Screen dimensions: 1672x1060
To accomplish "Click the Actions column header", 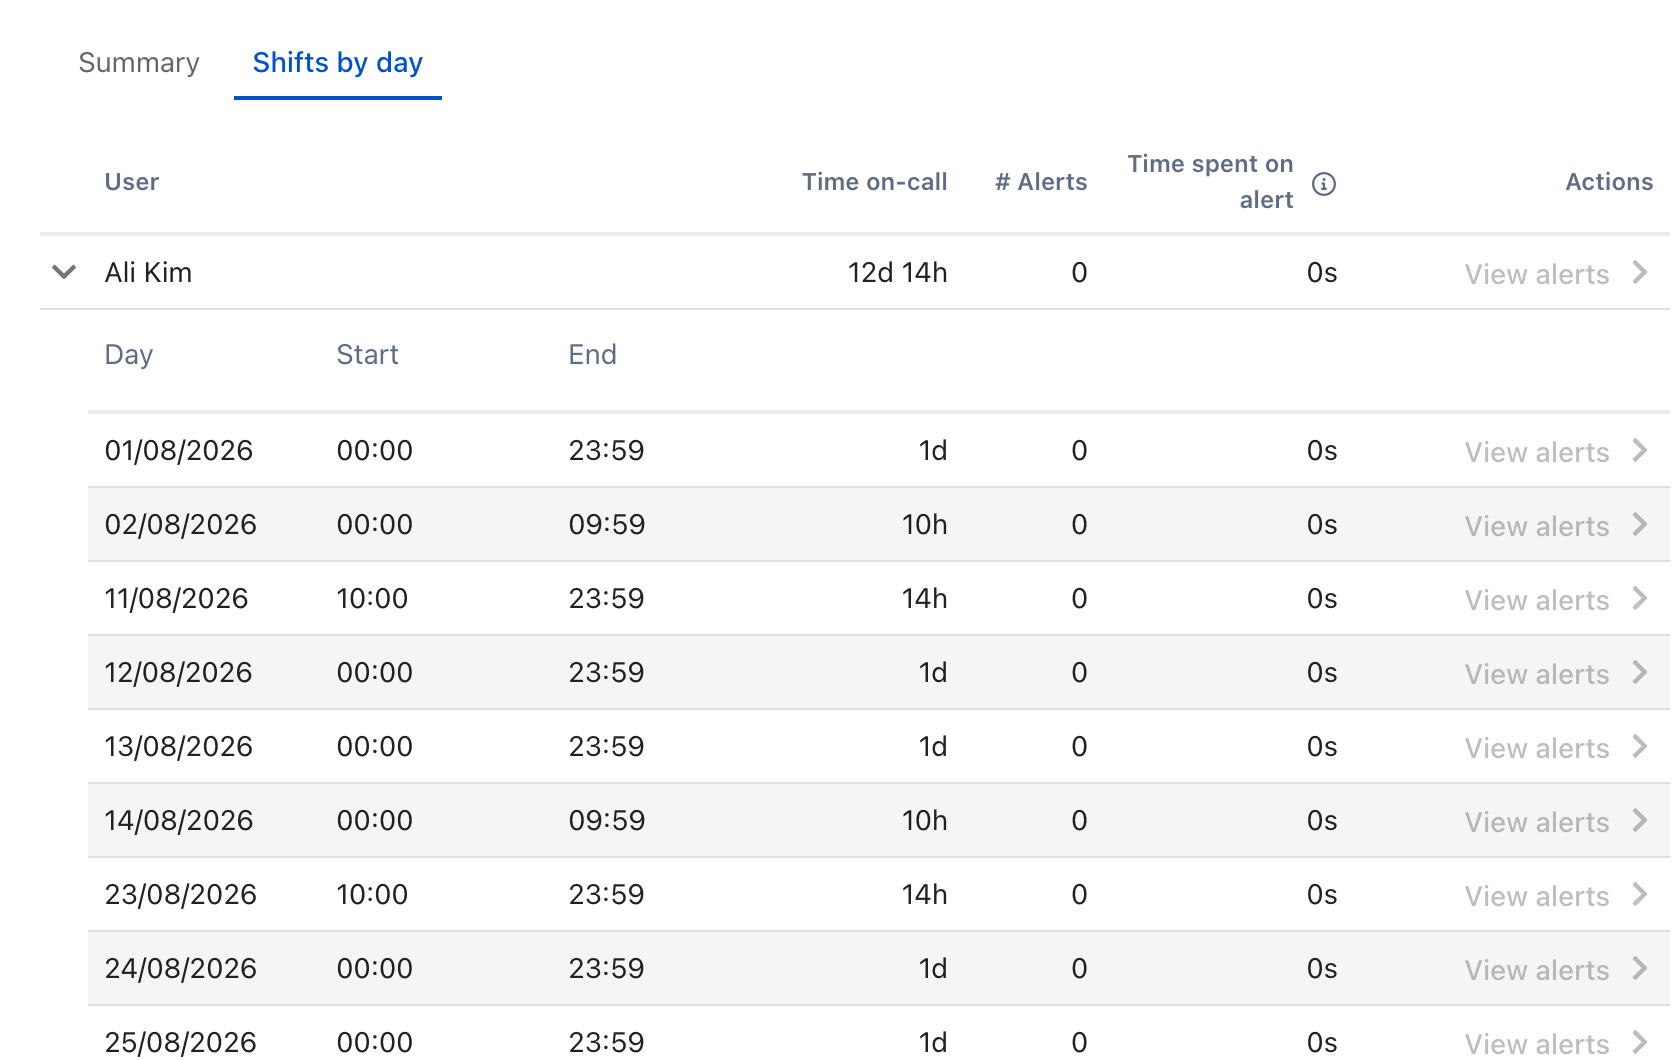I will (x=1609, y=182).
